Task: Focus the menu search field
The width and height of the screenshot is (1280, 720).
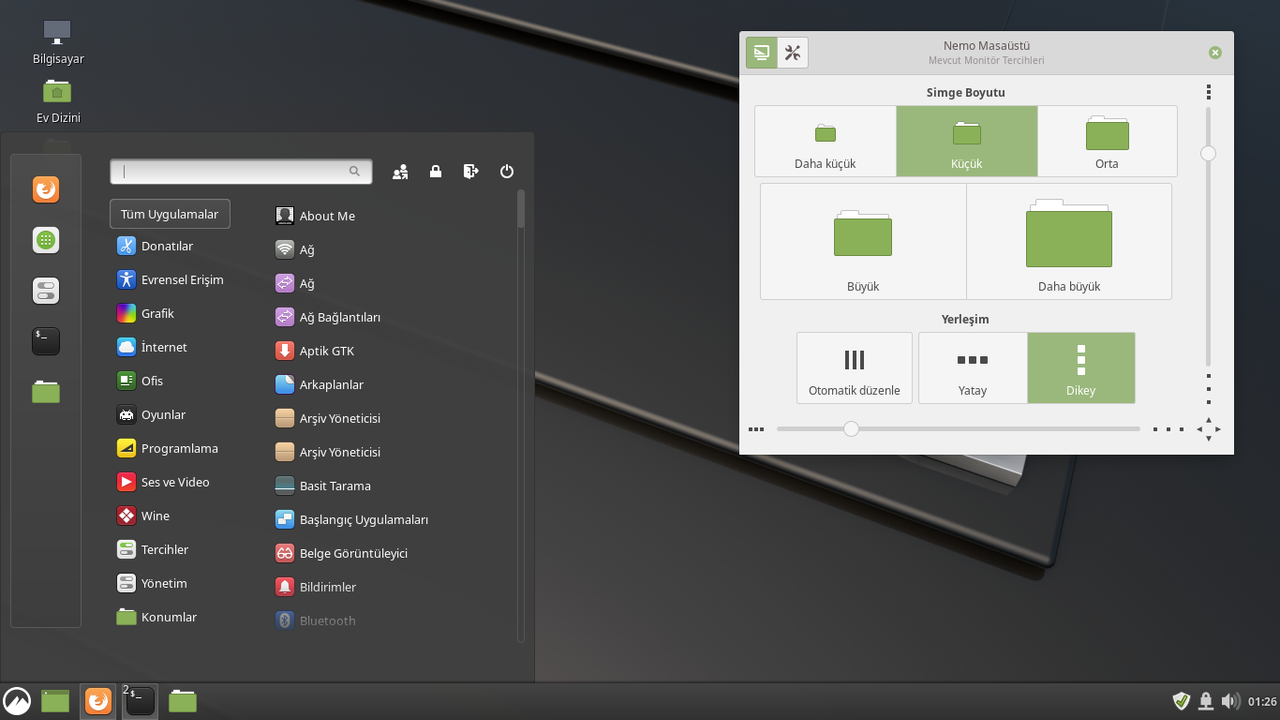Action: pyautogui.click(x=241, y=171)
